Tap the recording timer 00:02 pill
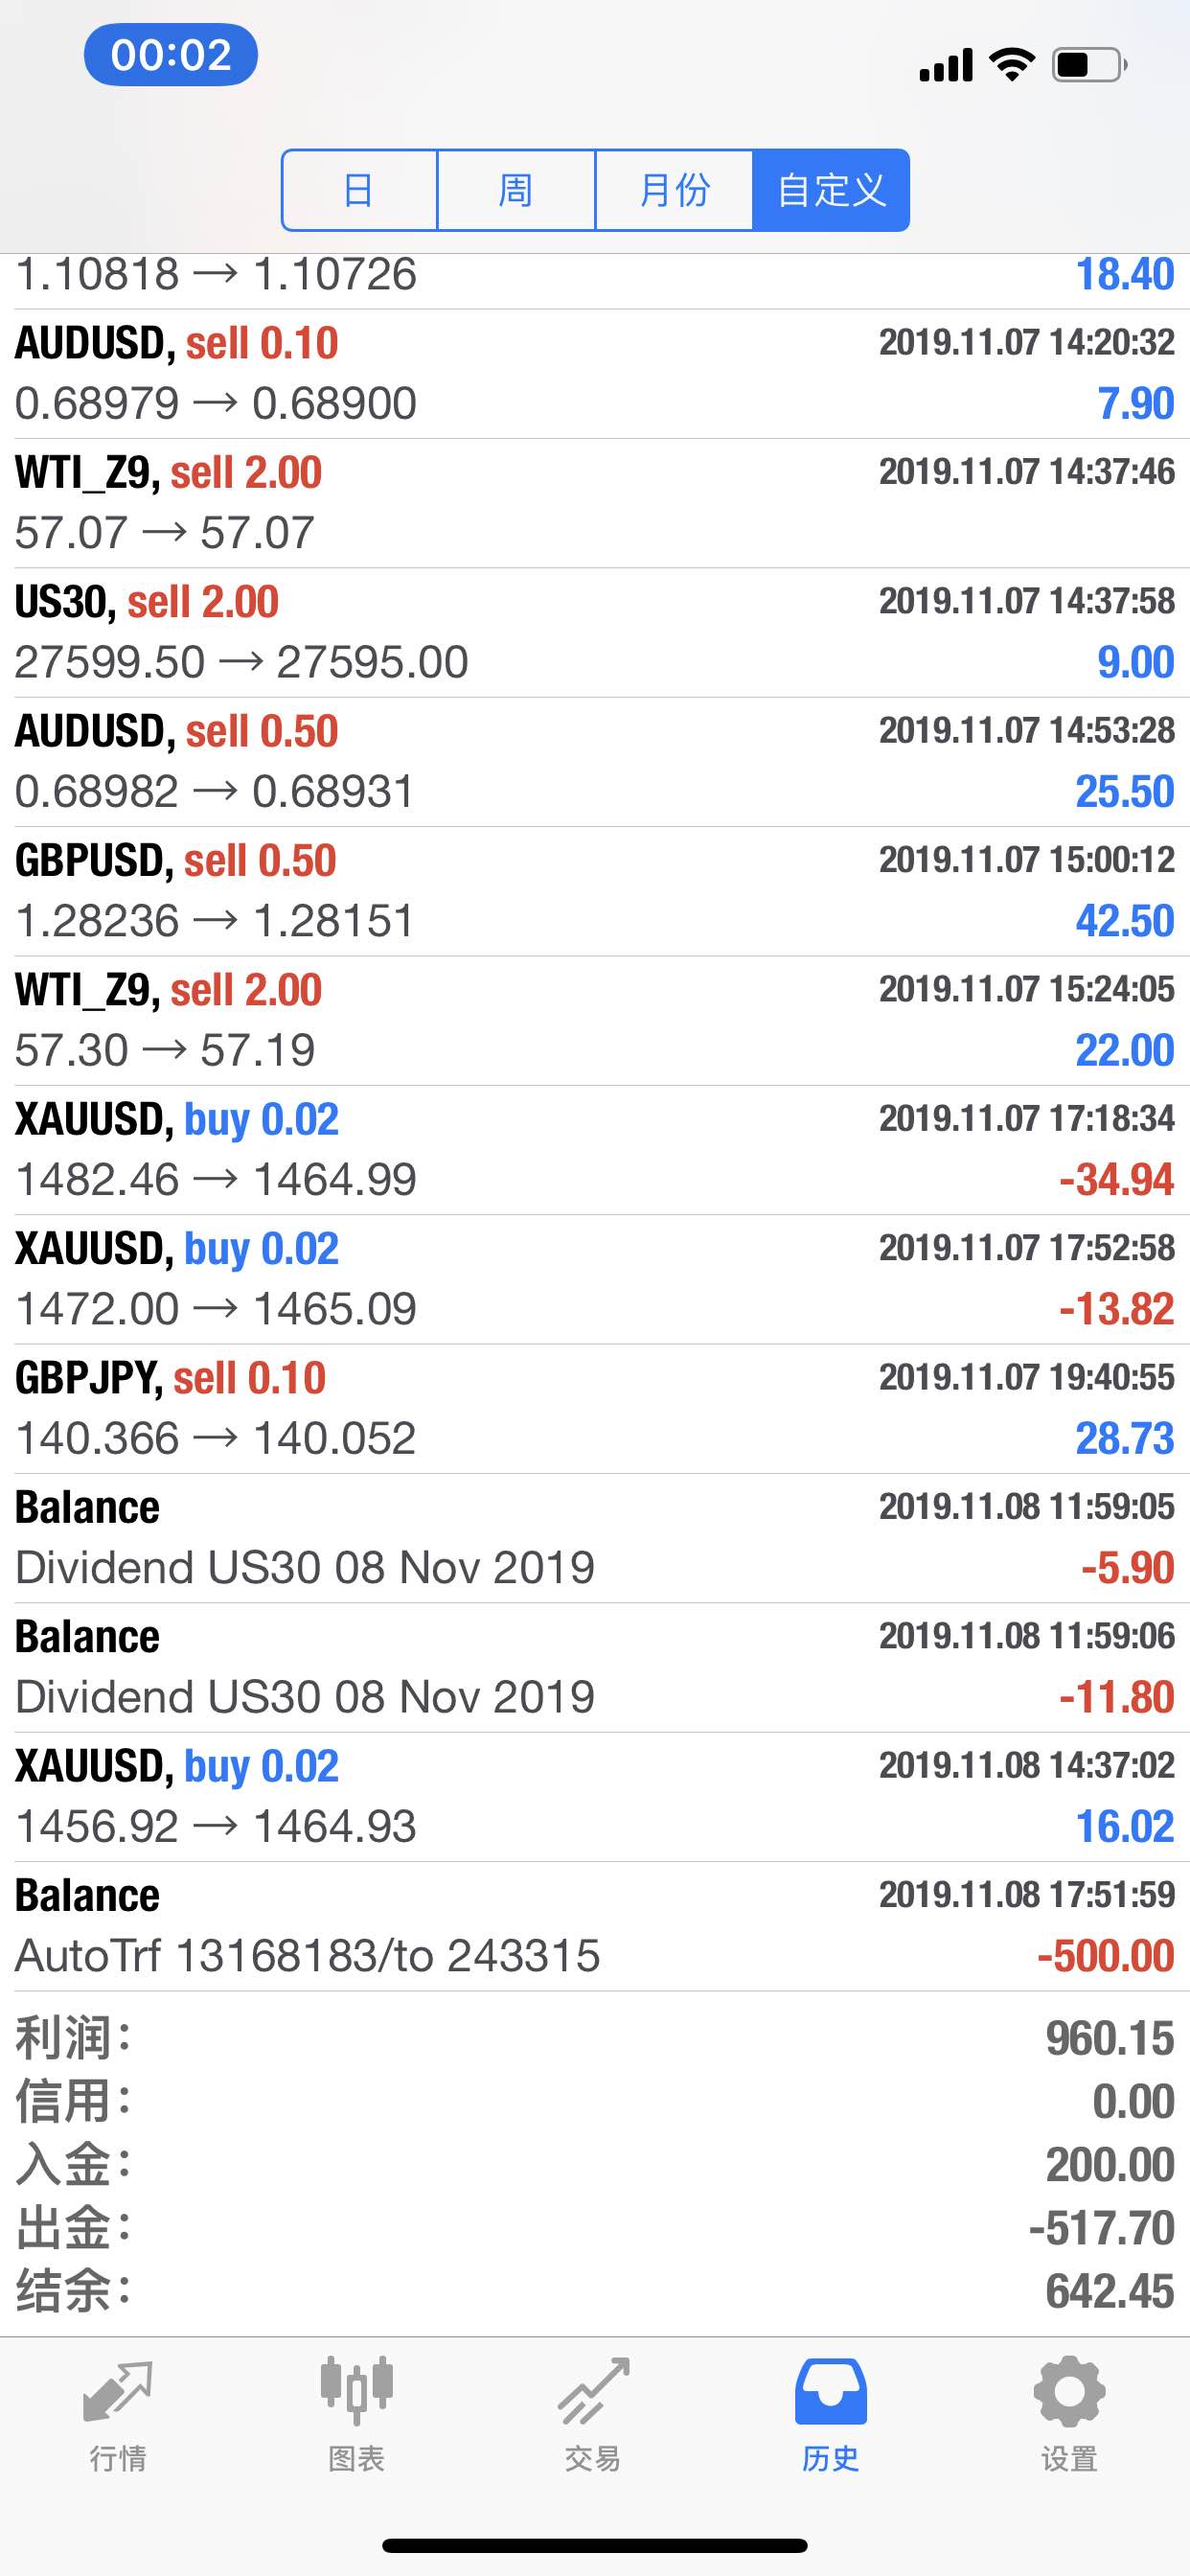The height and width of the screenshot is (2576, 1190). pos(171,54)
